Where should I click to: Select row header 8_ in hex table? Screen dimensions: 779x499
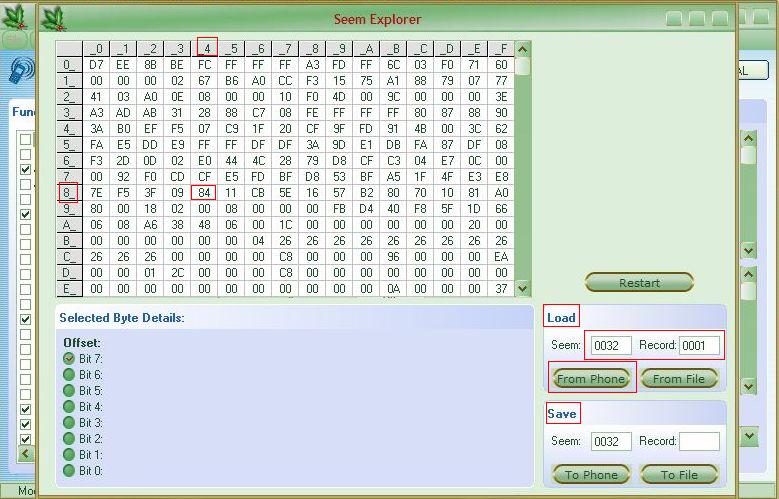coord(68,193)
